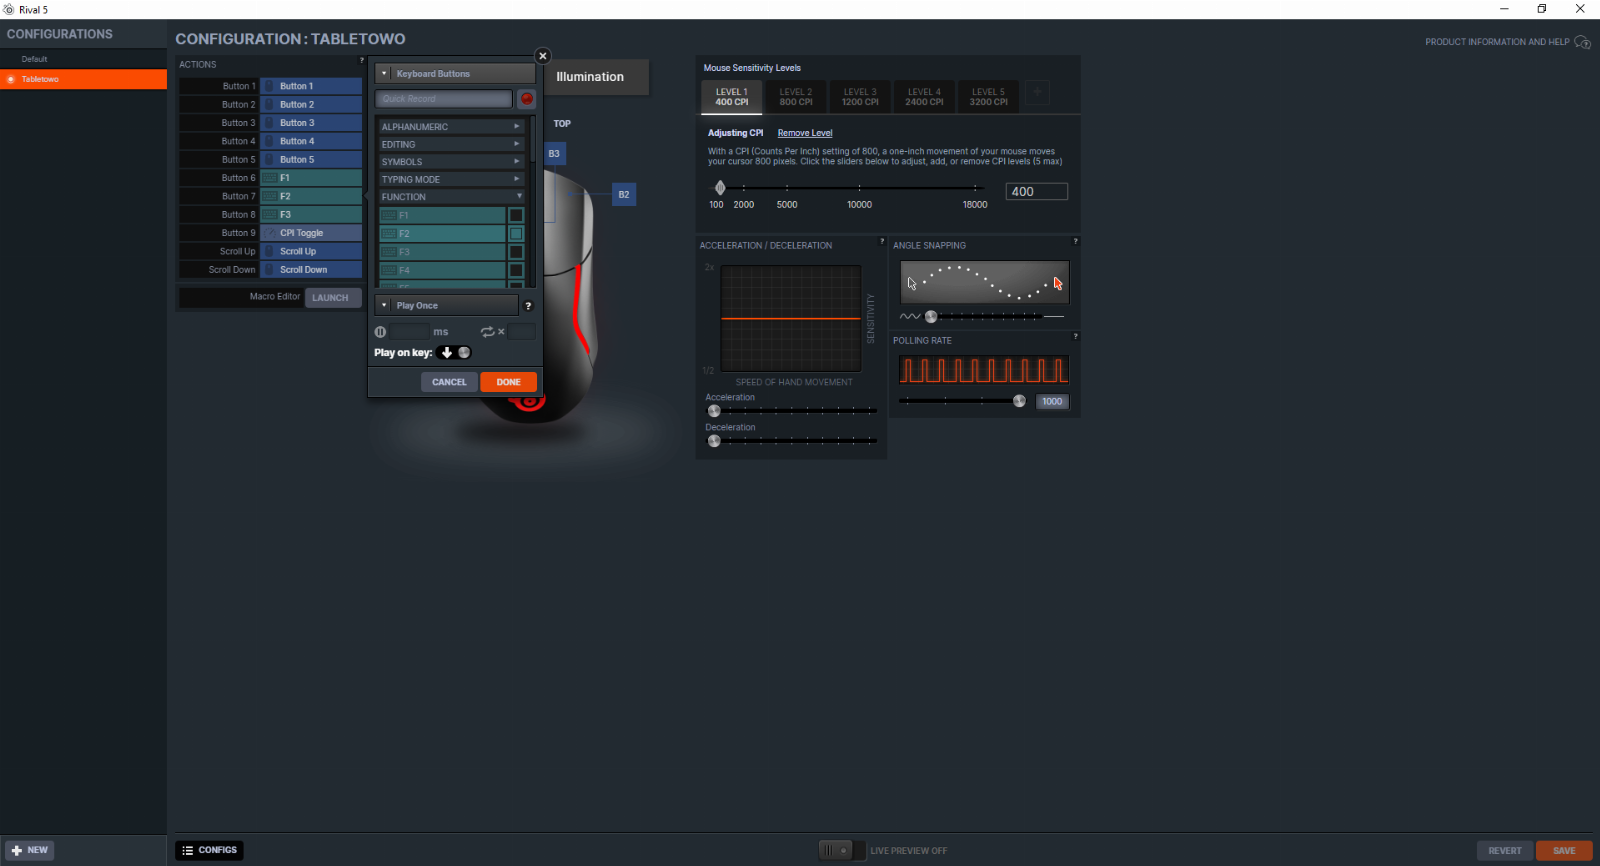This screenshot has height=866, width=1600.
Task: Click the red Quick Record button icon
Action: [x=527, y=99]
